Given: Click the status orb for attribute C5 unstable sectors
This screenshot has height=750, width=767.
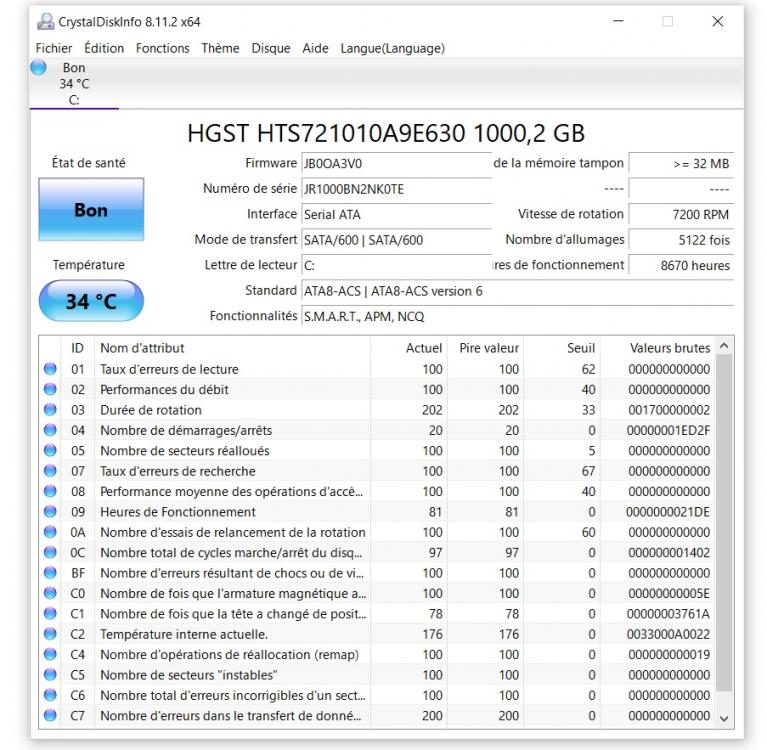Looking at the screenshot, I should tap(50, 675).
